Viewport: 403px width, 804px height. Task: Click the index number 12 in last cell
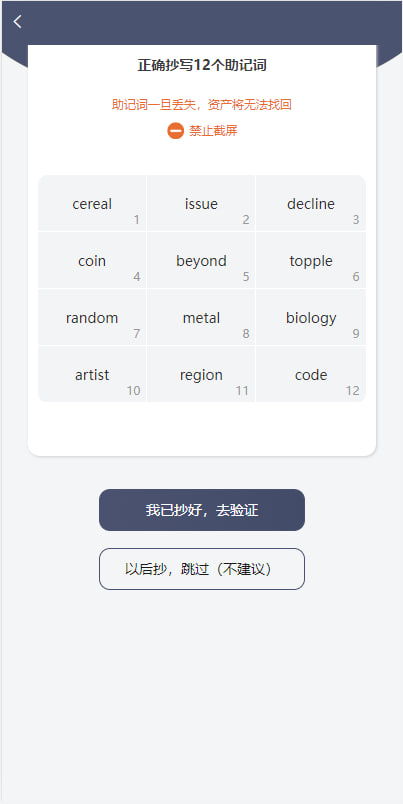(x=352, y=391)
